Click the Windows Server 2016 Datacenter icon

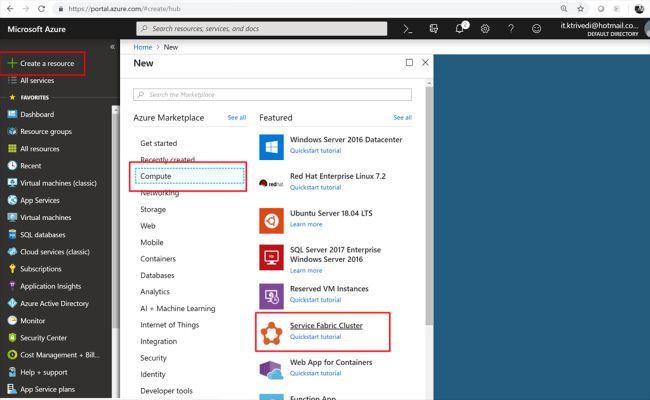272,147
